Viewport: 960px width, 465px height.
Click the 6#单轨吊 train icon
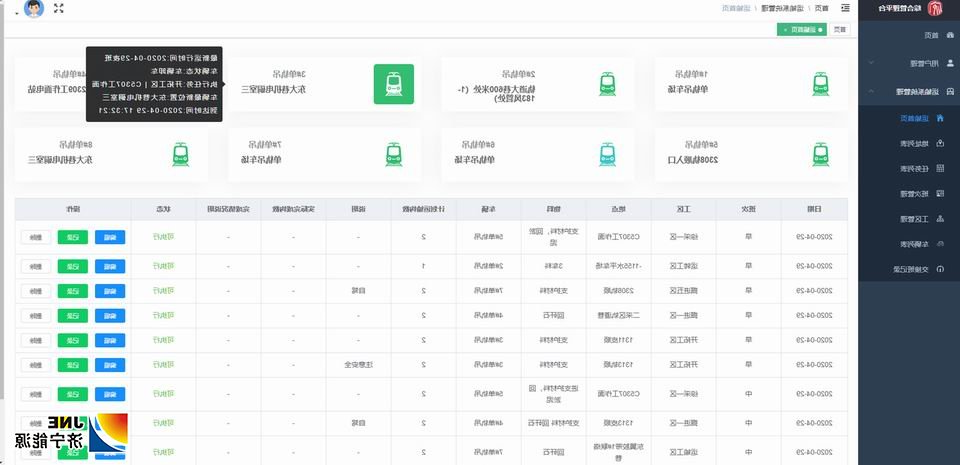pyautogui.click(x=607, y=154)
